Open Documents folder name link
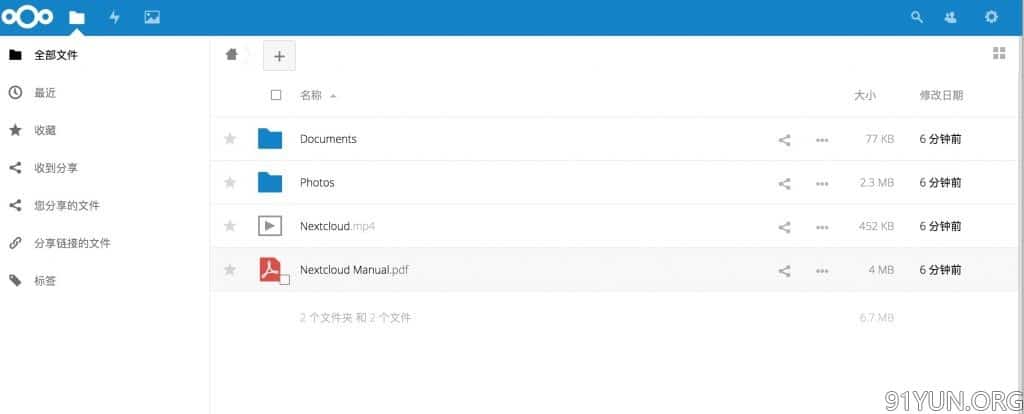Image resolution: width=1024 pixels, height=414 pixels. click(x=328, y=139)
